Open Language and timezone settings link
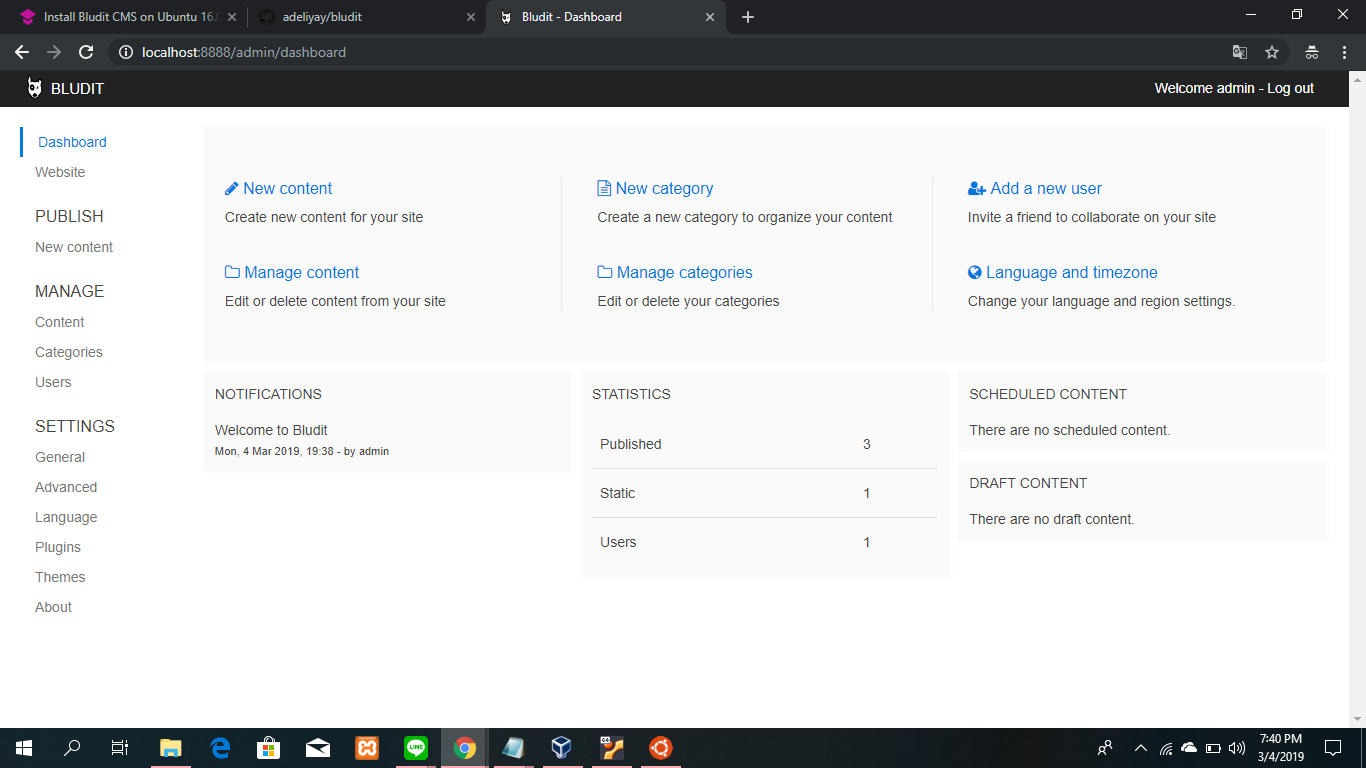 coord(1071,272)
